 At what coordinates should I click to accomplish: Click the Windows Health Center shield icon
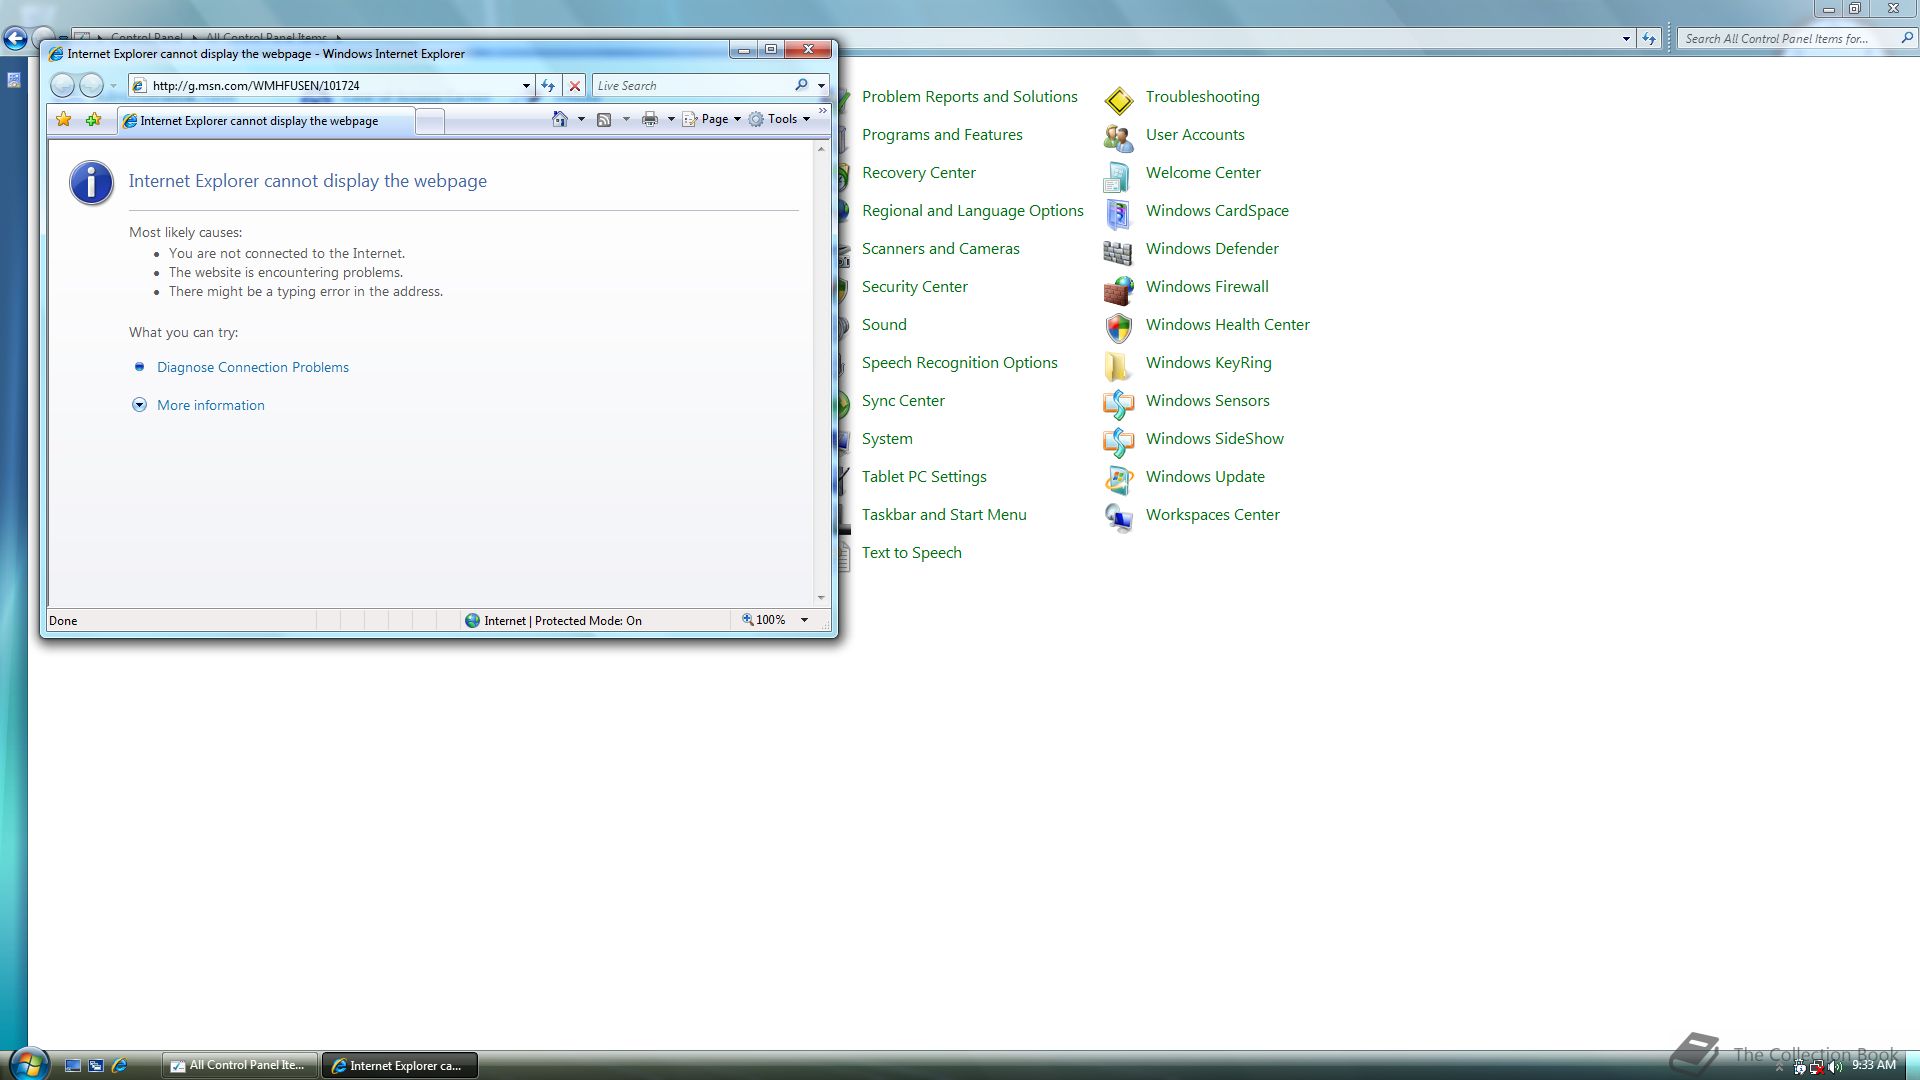pyautogui.click(x=1118, y=328)
